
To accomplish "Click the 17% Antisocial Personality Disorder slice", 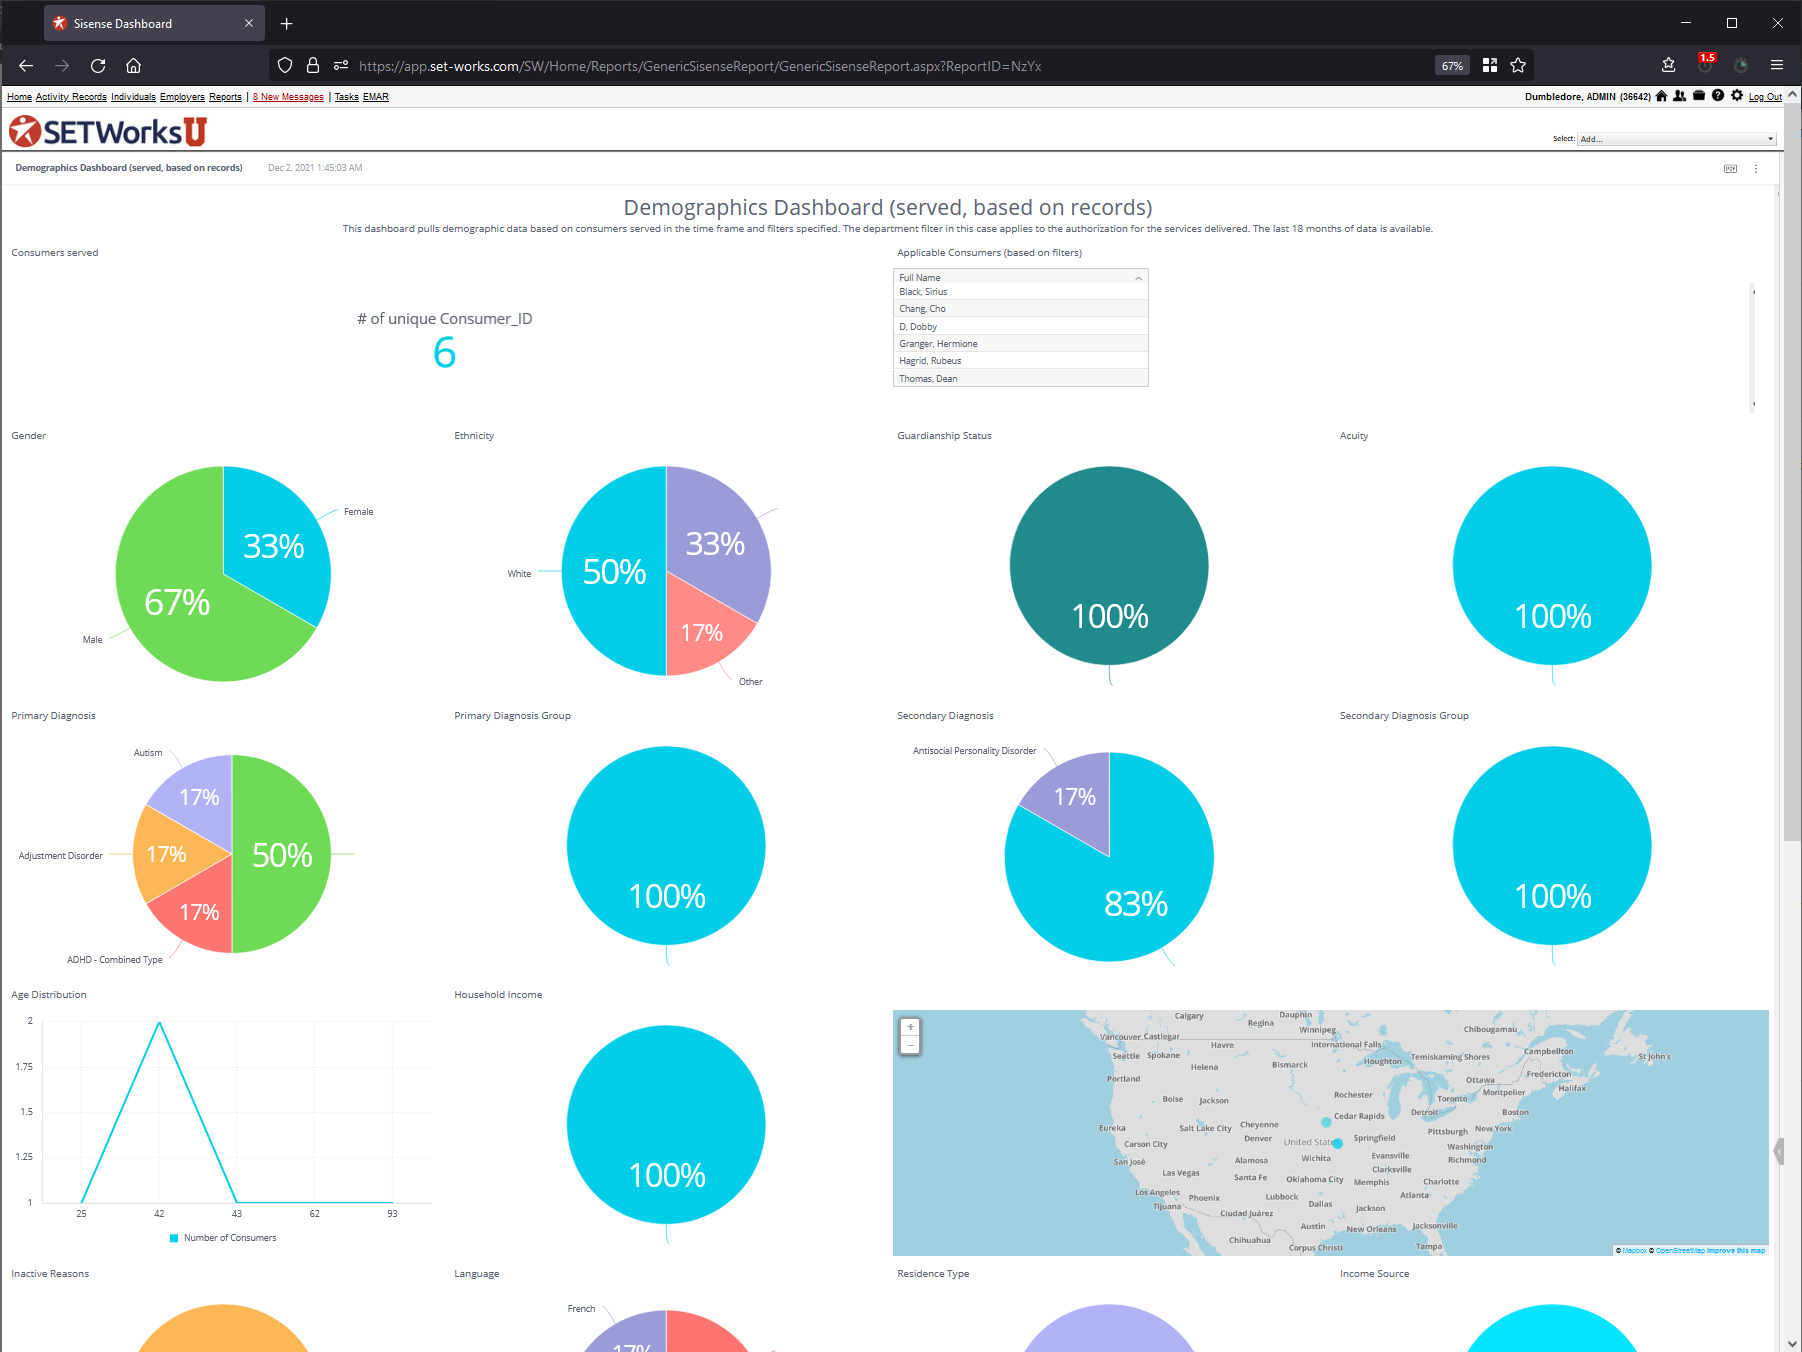I will 1076,797.
